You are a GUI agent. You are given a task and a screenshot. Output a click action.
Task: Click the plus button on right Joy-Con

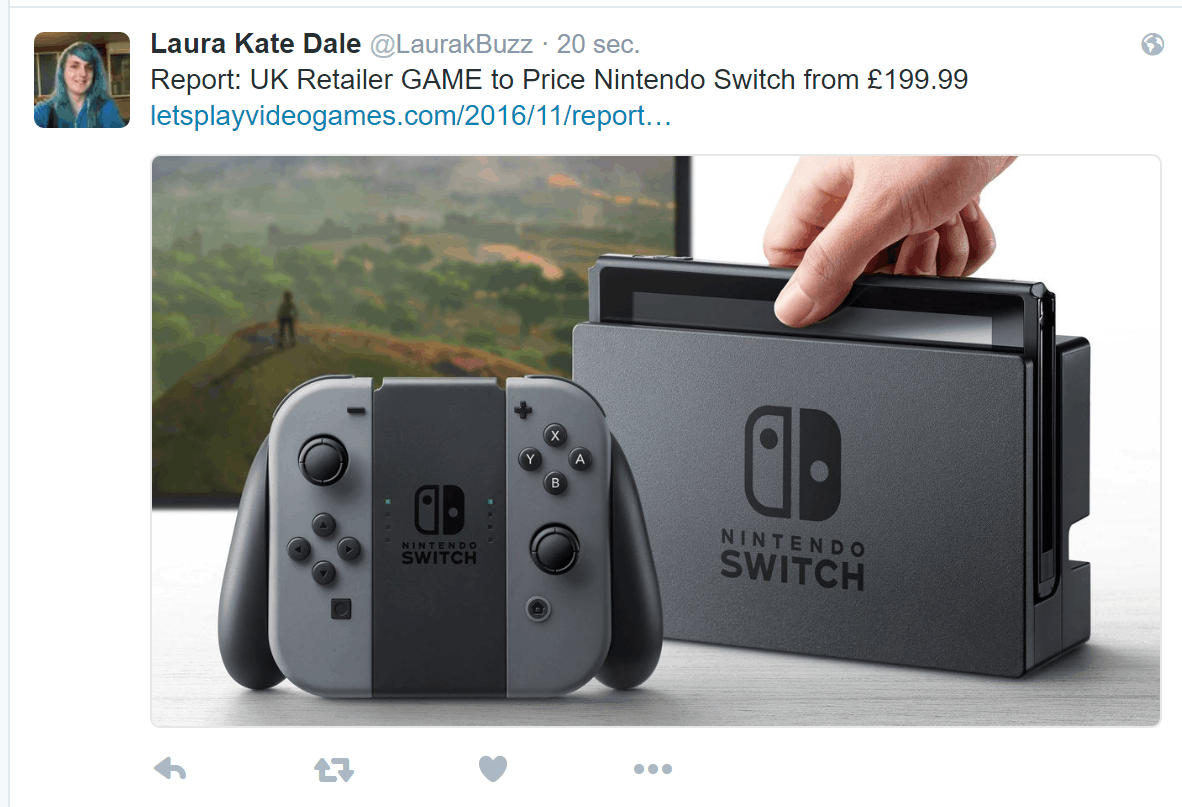(522, 410)
